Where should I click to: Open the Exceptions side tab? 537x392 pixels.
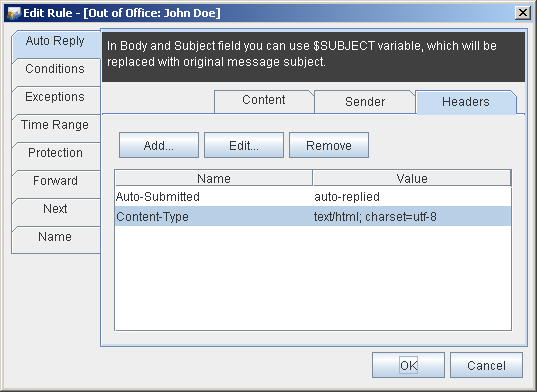pyautogui.click(x=56, y=100)
